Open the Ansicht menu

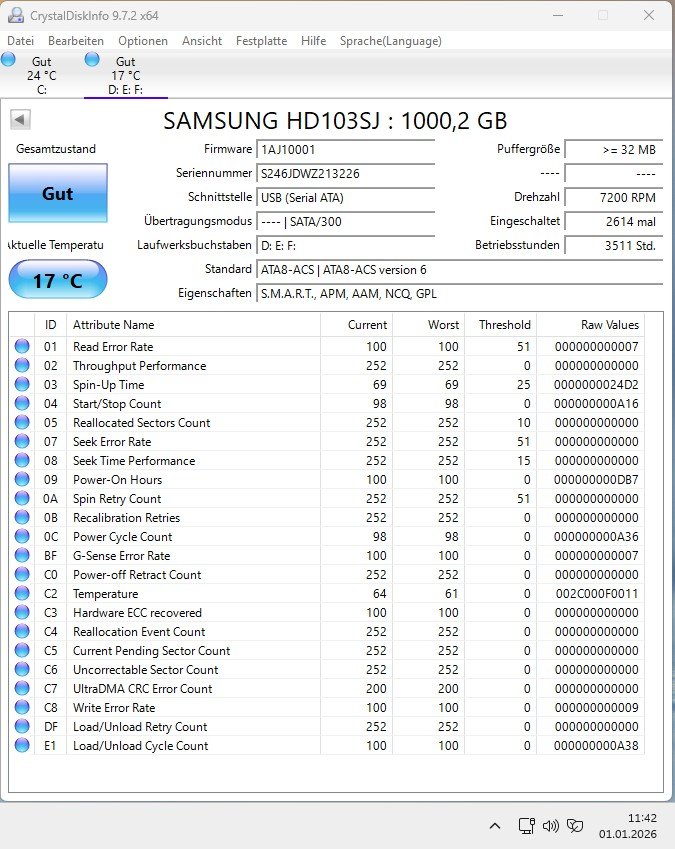(x=202, y=41)
